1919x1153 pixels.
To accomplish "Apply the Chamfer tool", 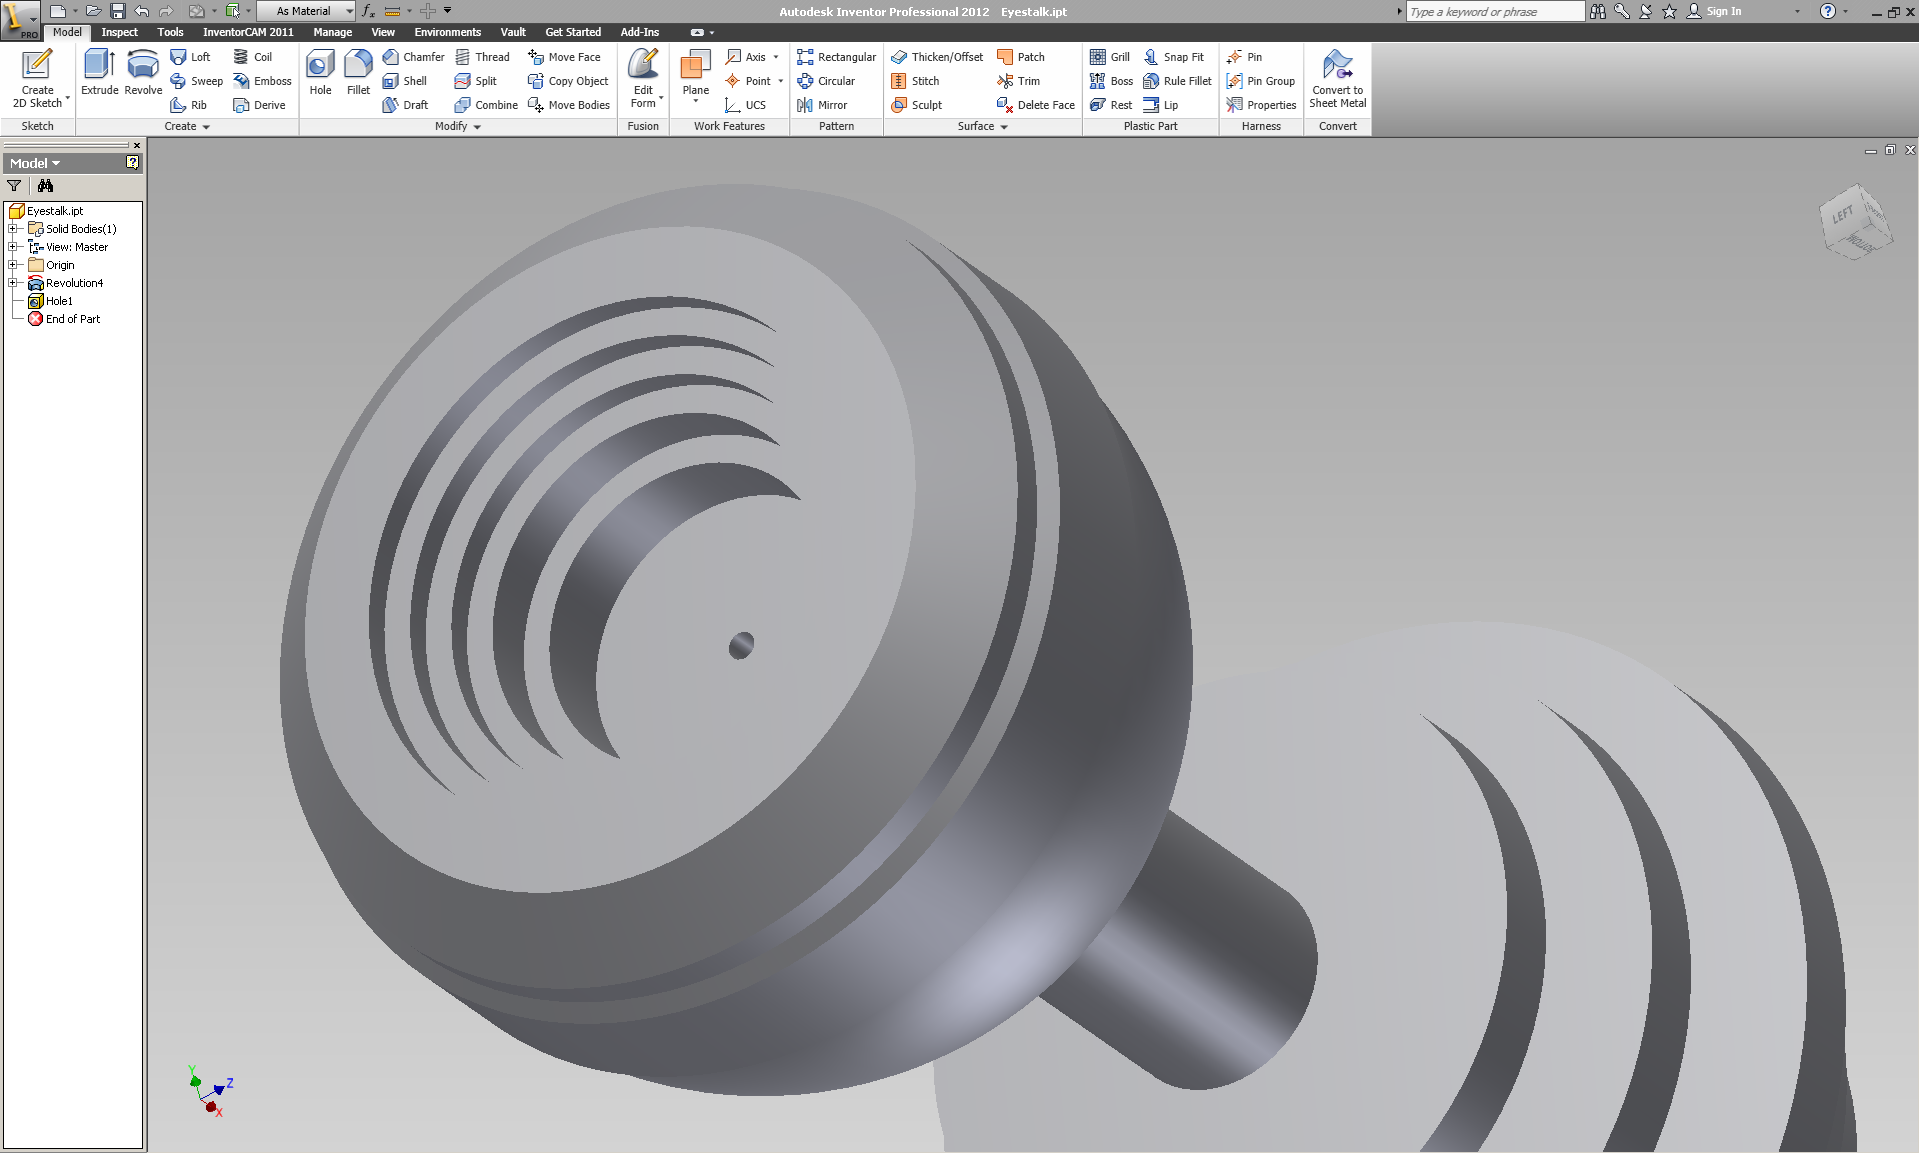I will [x=413, y=57].
